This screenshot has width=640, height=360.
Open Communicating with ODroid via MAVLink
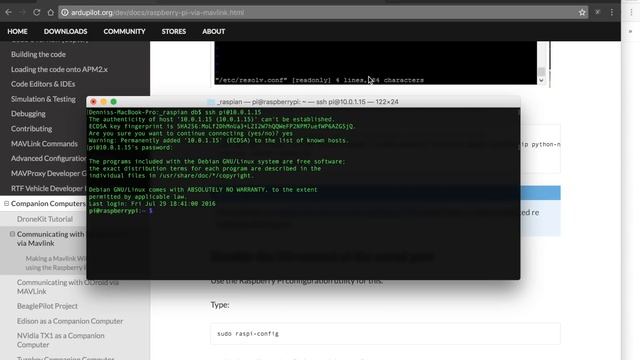coord(68,287)
